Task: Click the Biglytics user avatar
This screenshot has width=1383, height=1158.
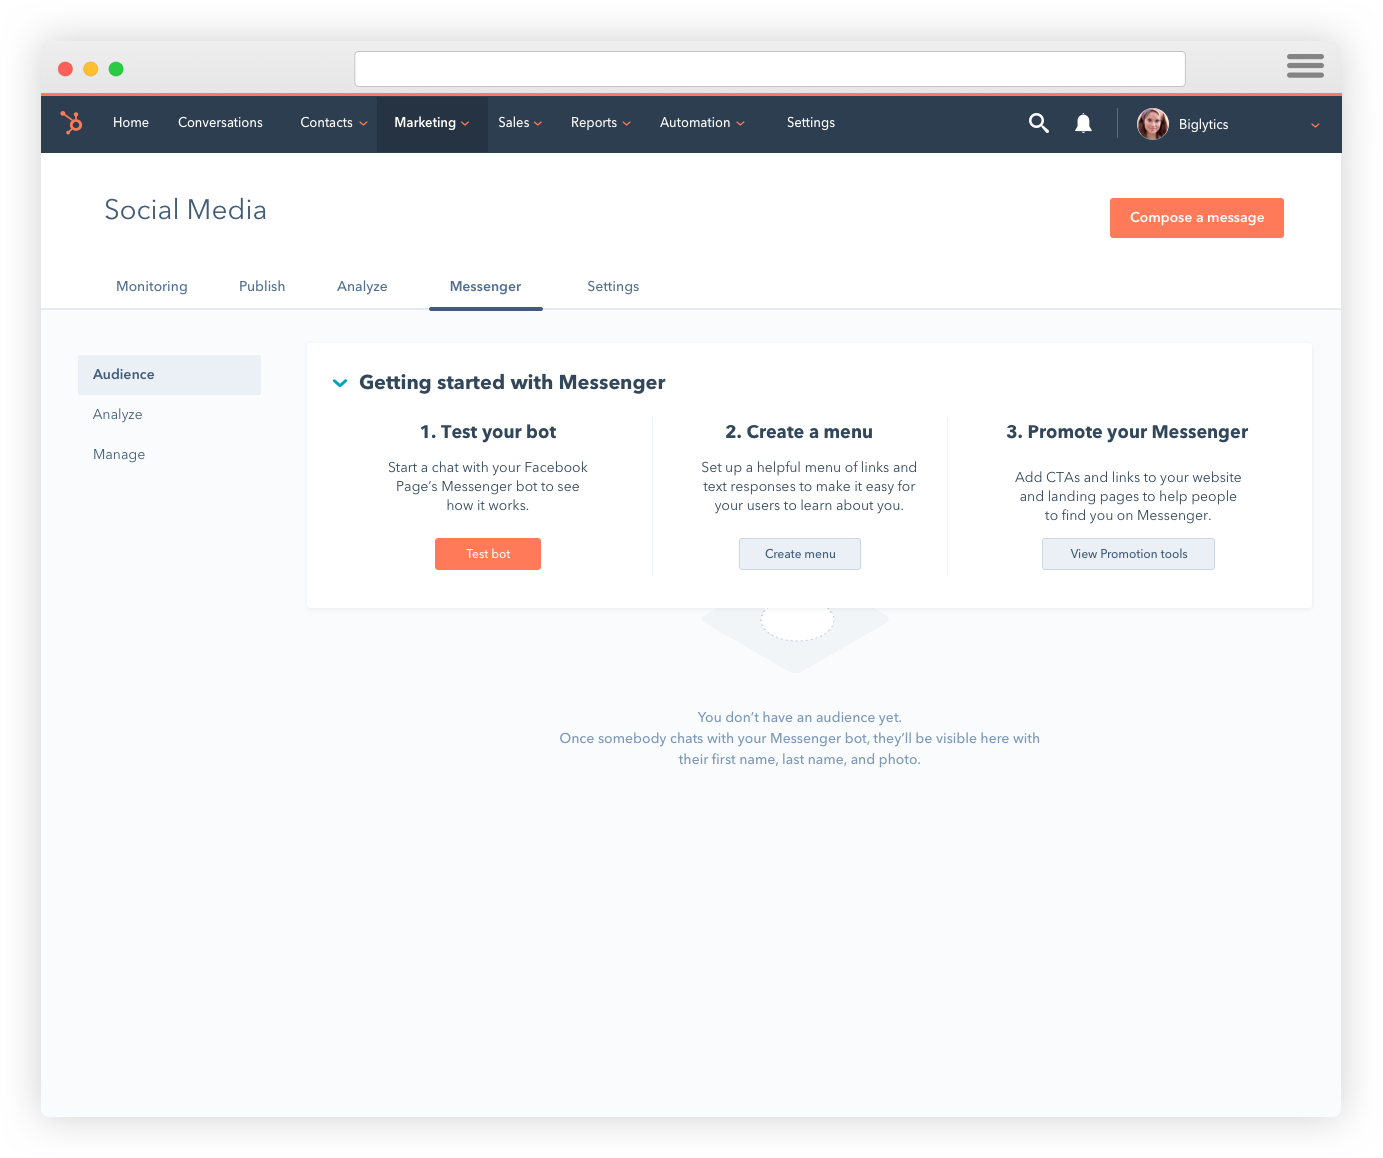Action: click(x=1153, y=124)
